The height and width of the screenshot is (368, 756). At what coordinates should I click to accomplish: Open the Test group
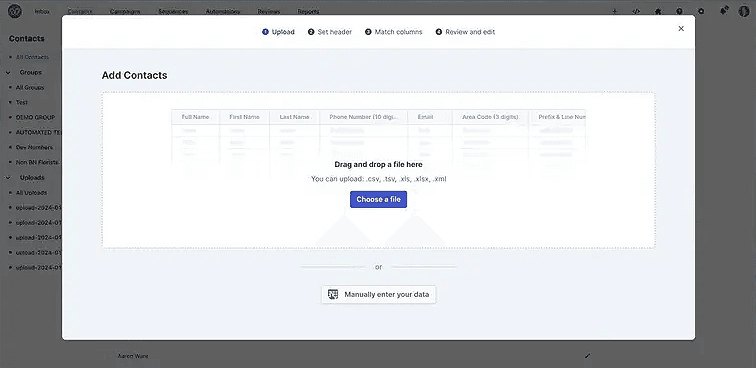(22, 102)
